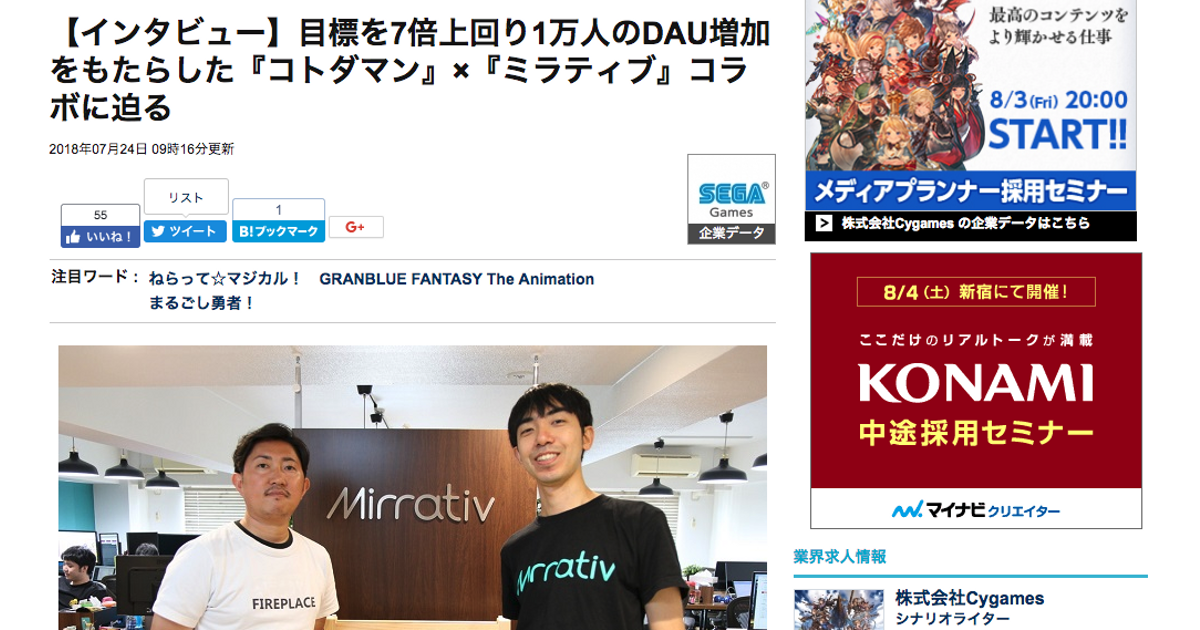
Task: Click the Twitter ツイート share button
Action: point(185,231)
